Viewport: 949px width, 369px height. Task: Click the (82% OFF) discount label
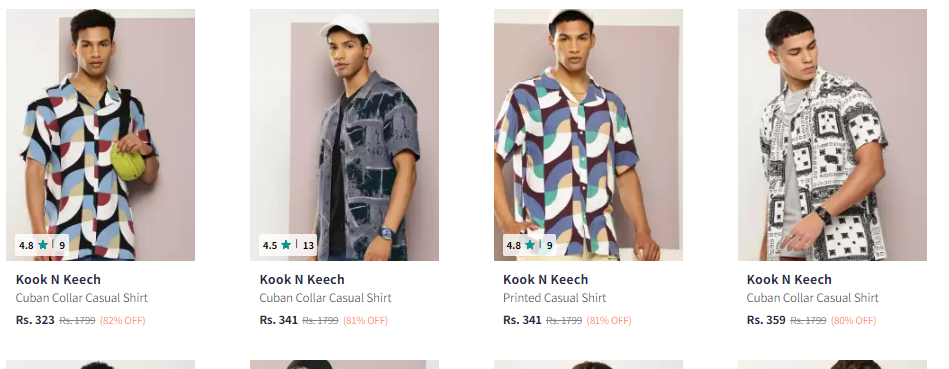point(123,321)
